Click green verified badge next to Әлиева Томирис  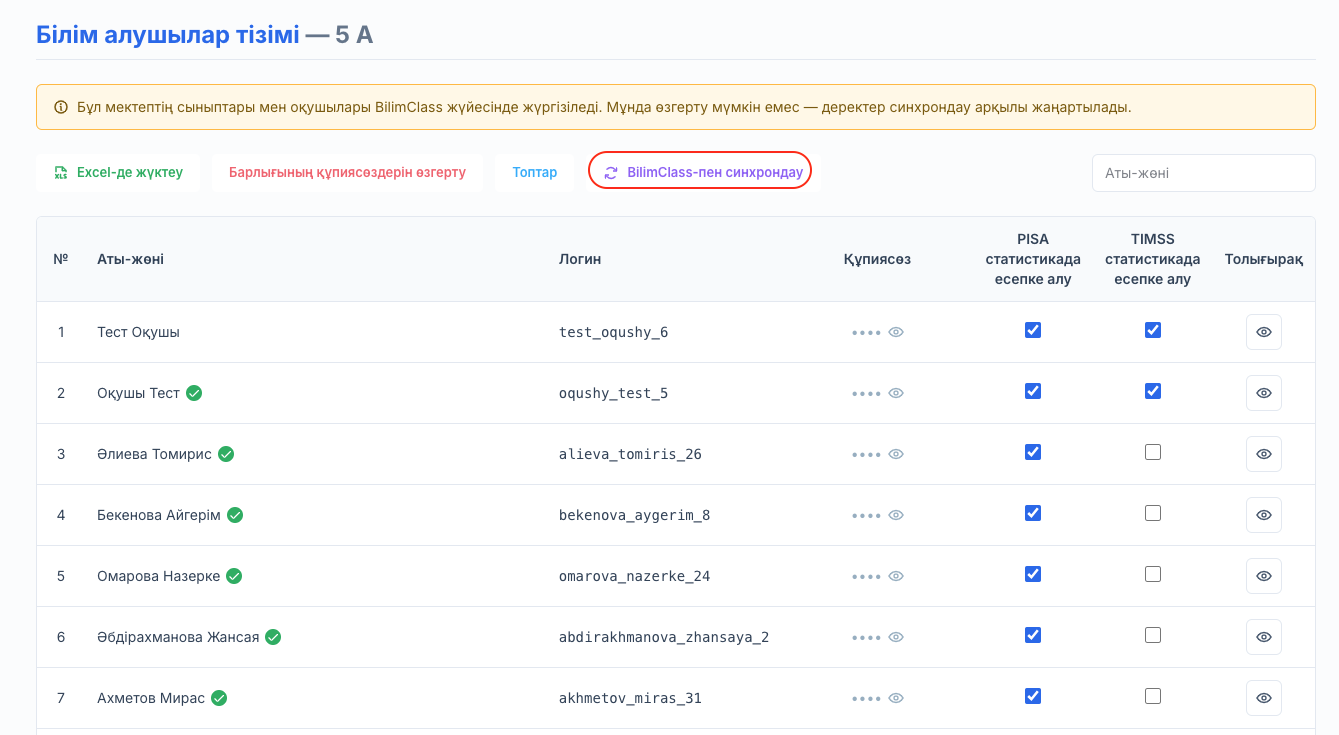point(226,454)
